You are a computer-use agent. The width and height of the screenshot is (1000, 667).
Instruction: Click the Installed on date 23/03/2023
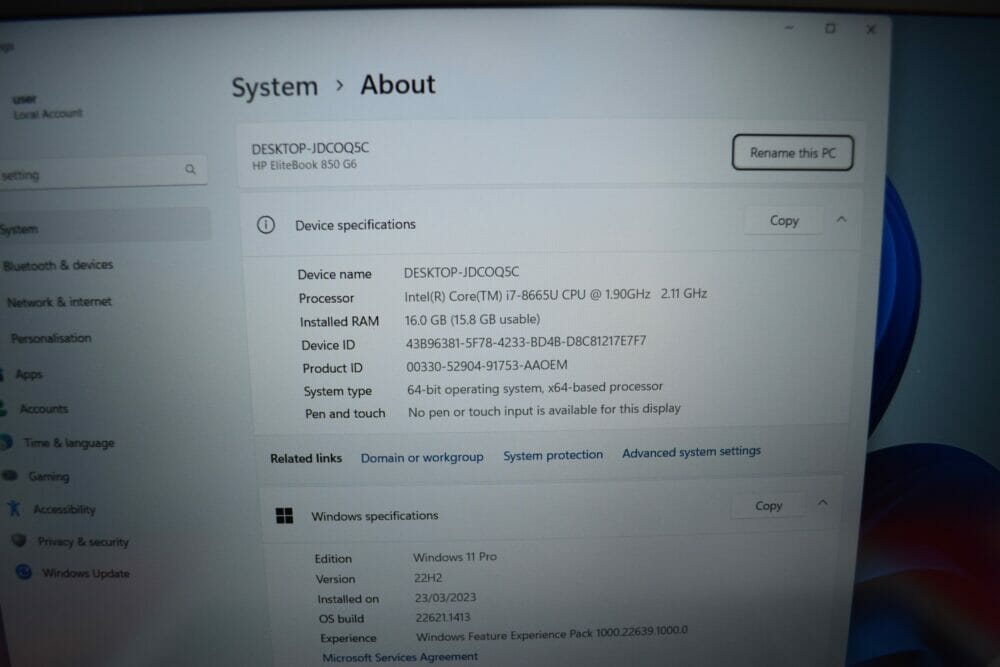click(x=445, y=597)
